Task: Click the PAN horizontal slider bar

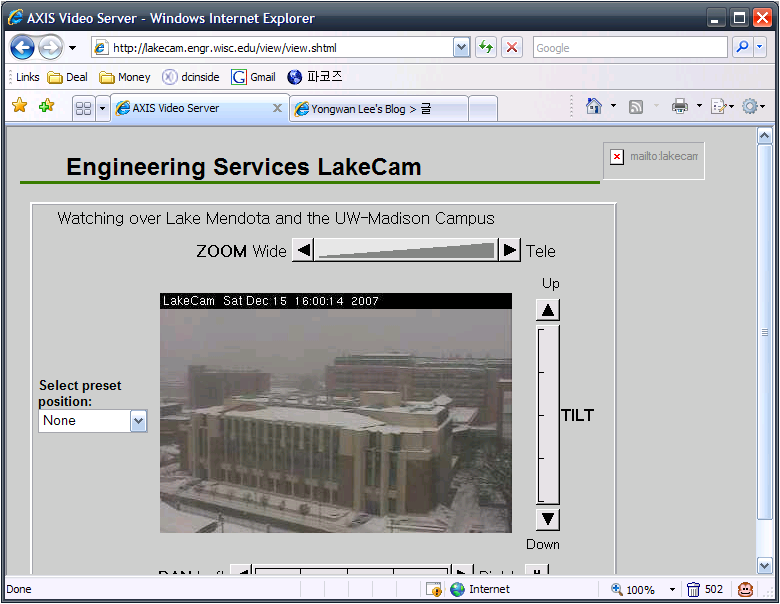Action: tap(352, 570)
